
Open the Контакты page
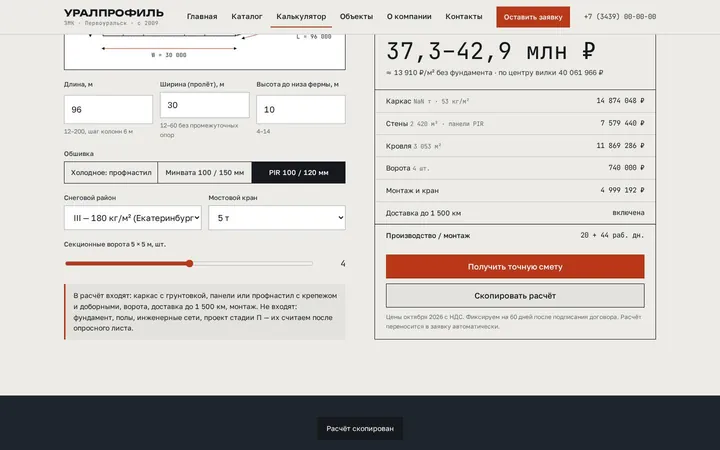tap(464, 17)
